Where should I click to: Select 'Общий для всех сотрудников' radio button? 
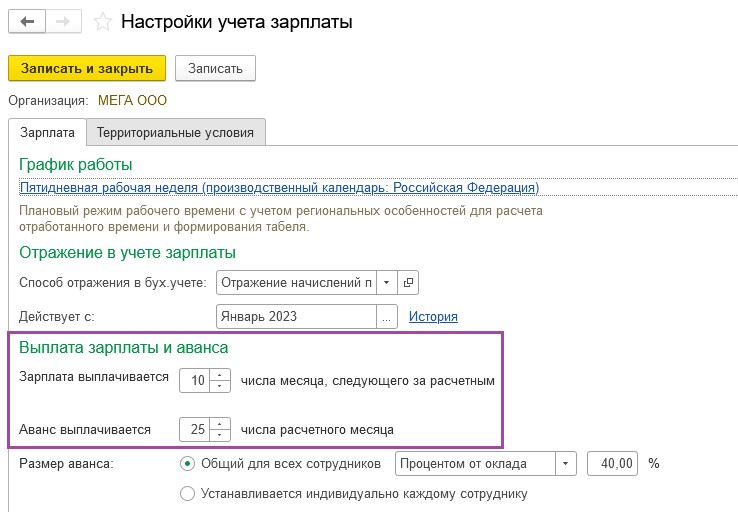[x=187, y=464]
